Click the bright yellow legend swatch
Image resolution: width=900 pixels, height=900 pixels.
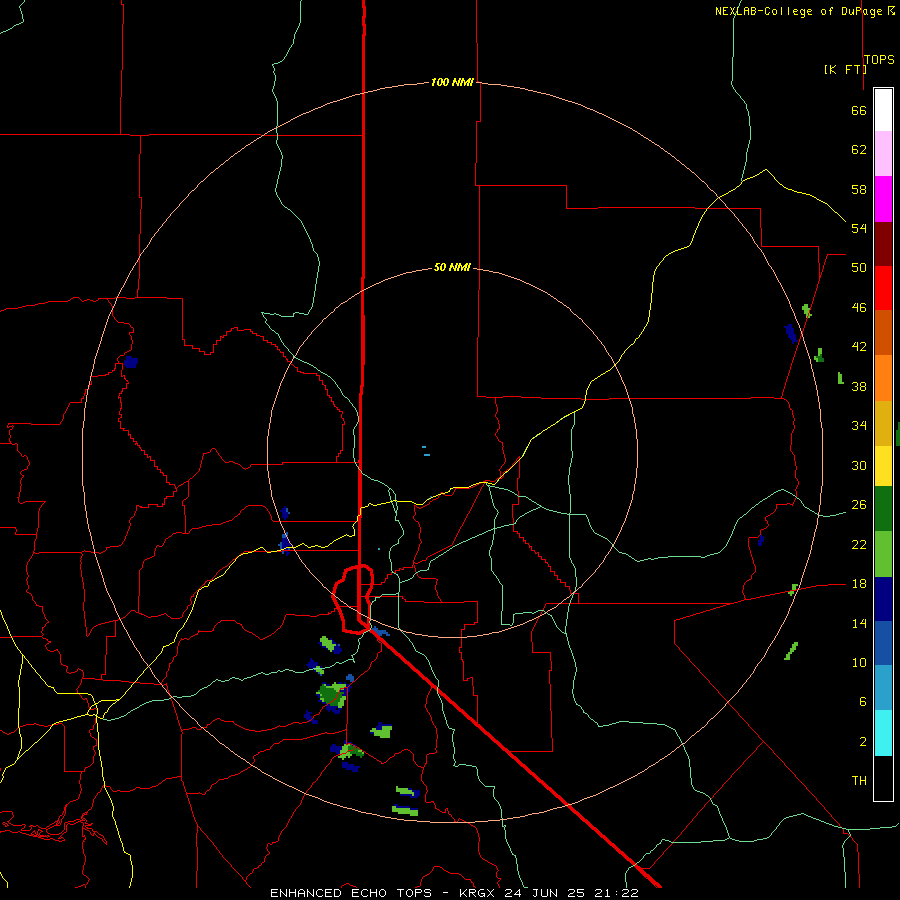883,466
